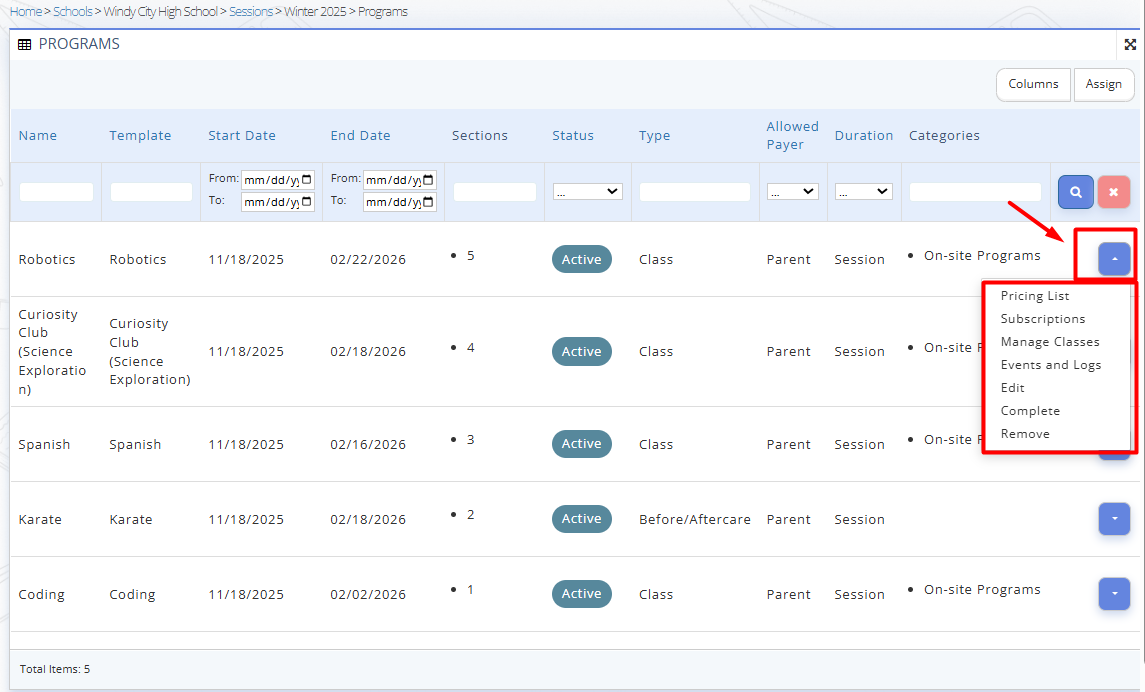
Task: Open the Karate row action dropdown
Action: (x=1113, y=519)
